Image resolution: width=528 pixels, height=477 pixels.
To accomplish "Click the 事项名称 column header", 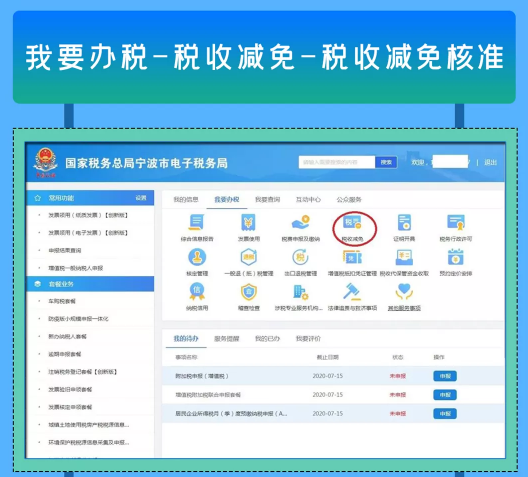I will point(186,357).
